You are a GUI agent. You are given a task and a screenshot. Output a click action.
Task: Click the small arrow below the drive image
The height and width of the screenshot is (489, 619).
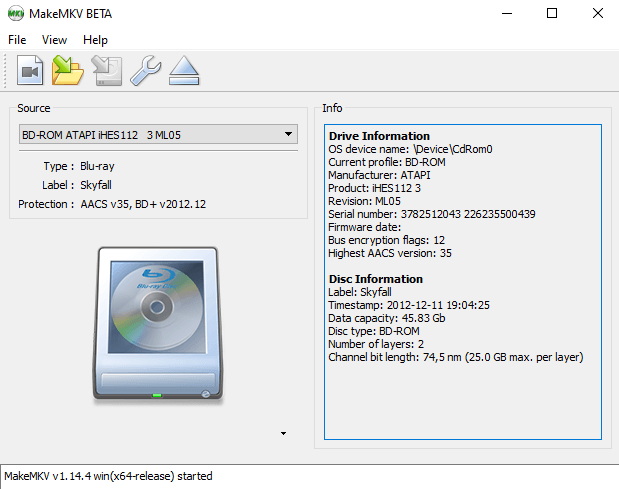coord(283,433)
